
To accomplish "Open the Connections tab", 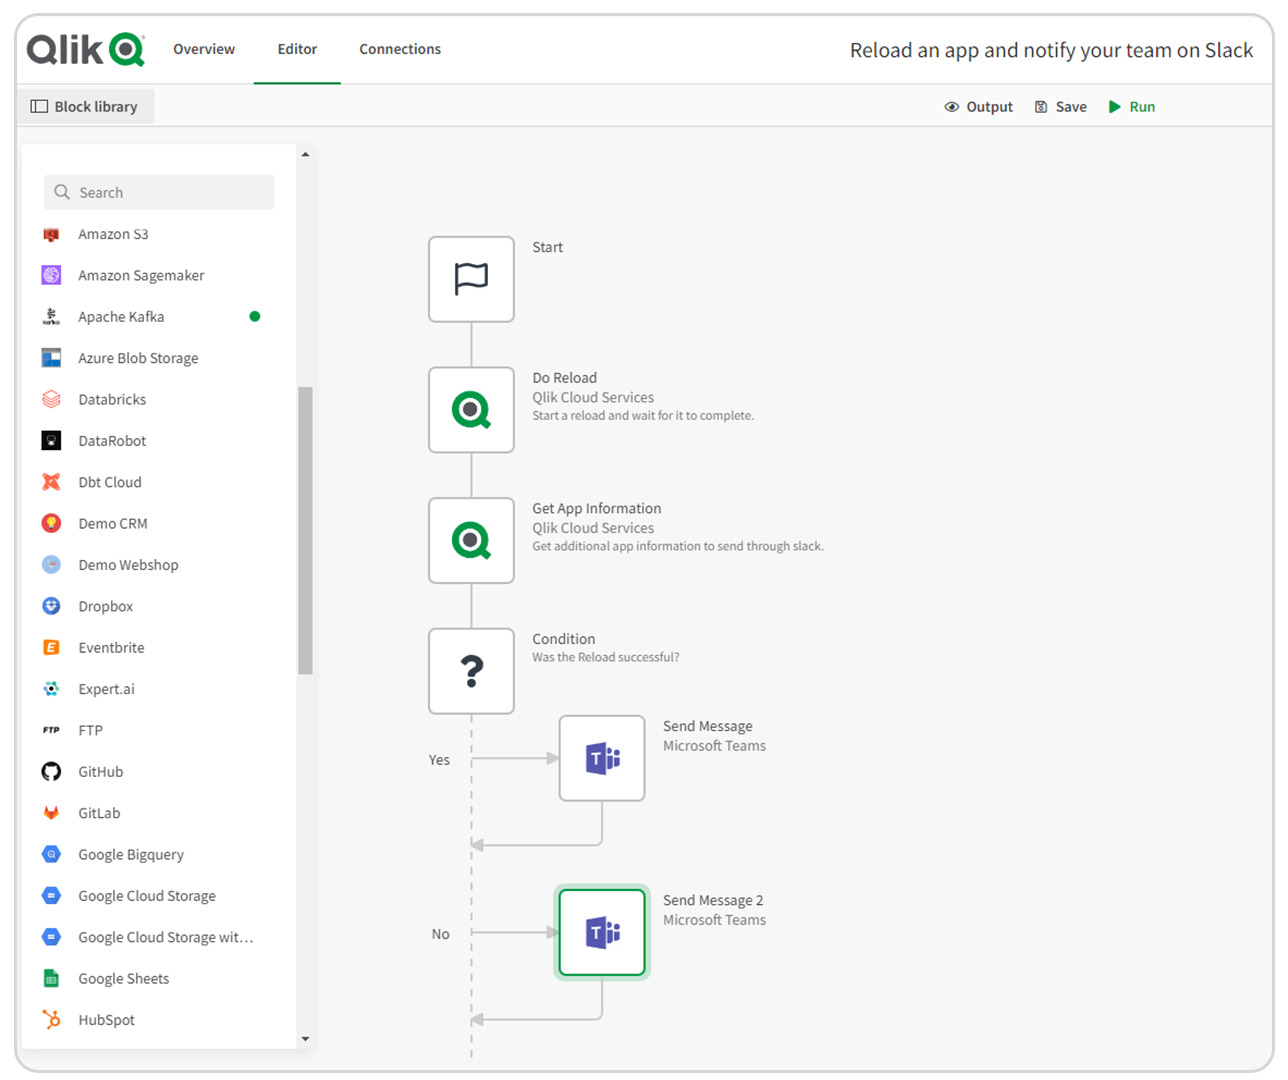I will tap(400, 49).
